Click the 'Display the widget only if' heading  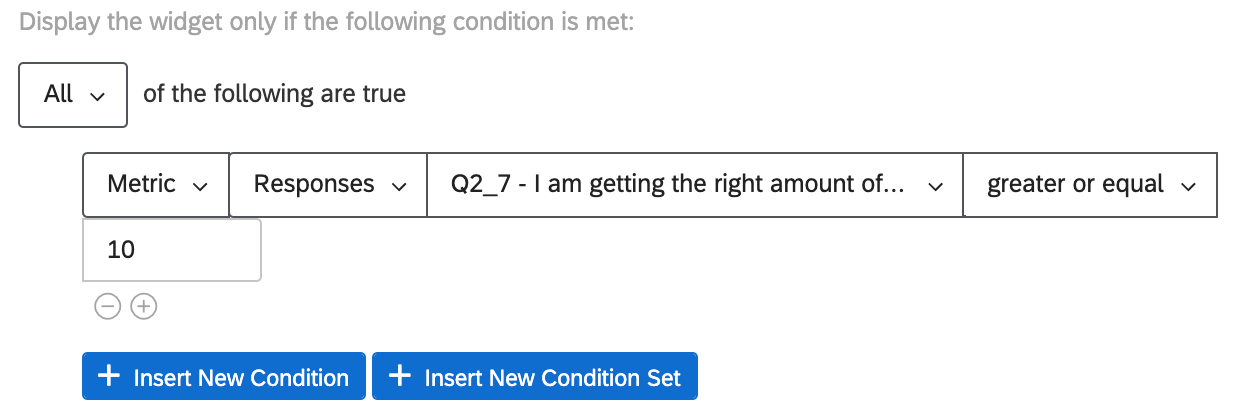coord(327,23)
